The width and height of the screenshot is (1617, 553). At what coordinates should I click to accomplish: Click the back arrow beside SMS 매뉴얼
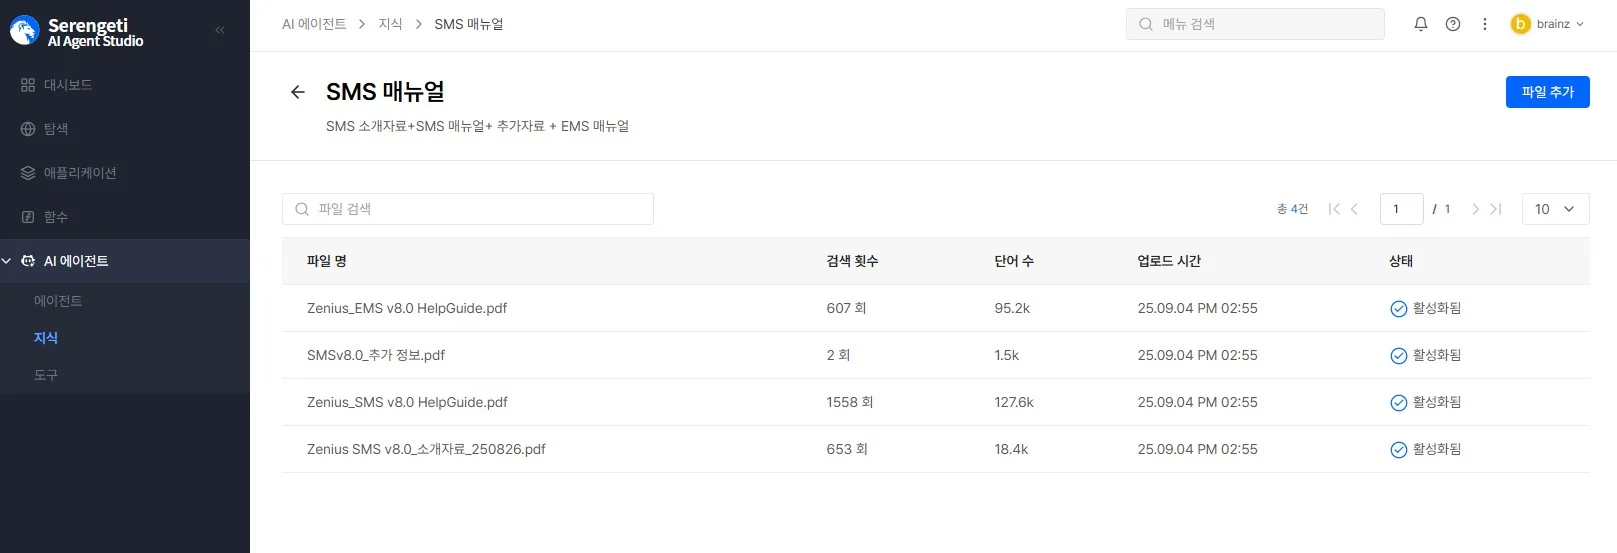click(x=297, y=92)
